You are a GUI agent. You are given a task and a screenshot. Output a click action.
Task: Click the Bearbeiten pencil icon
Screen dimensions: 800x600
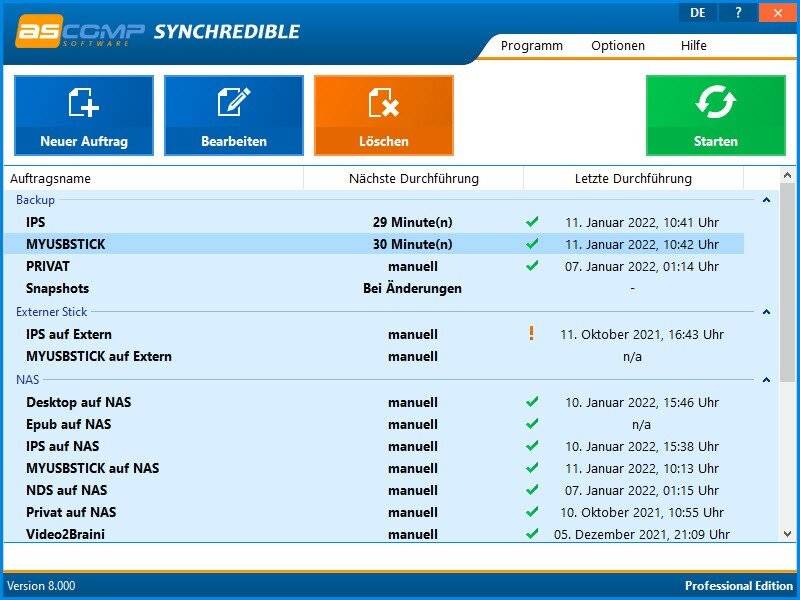pos(233,103)
